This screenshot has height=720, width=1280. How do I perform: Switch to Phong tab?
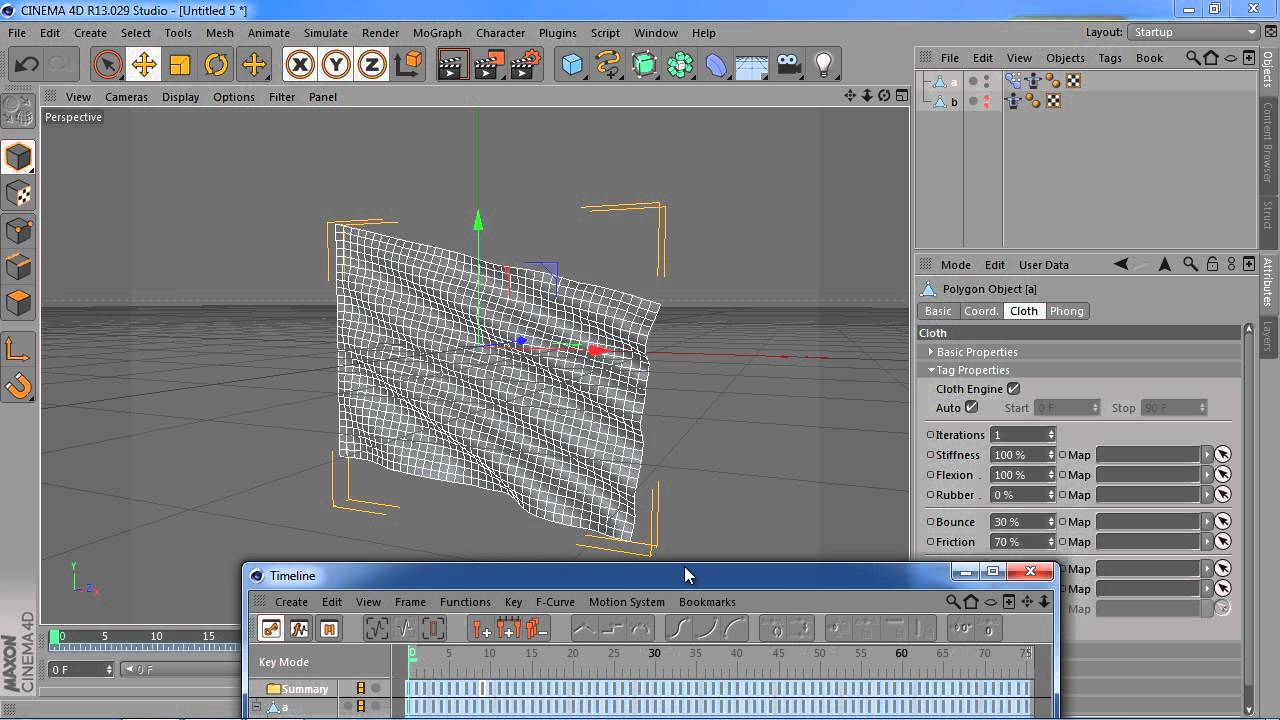click(1066, 311)
